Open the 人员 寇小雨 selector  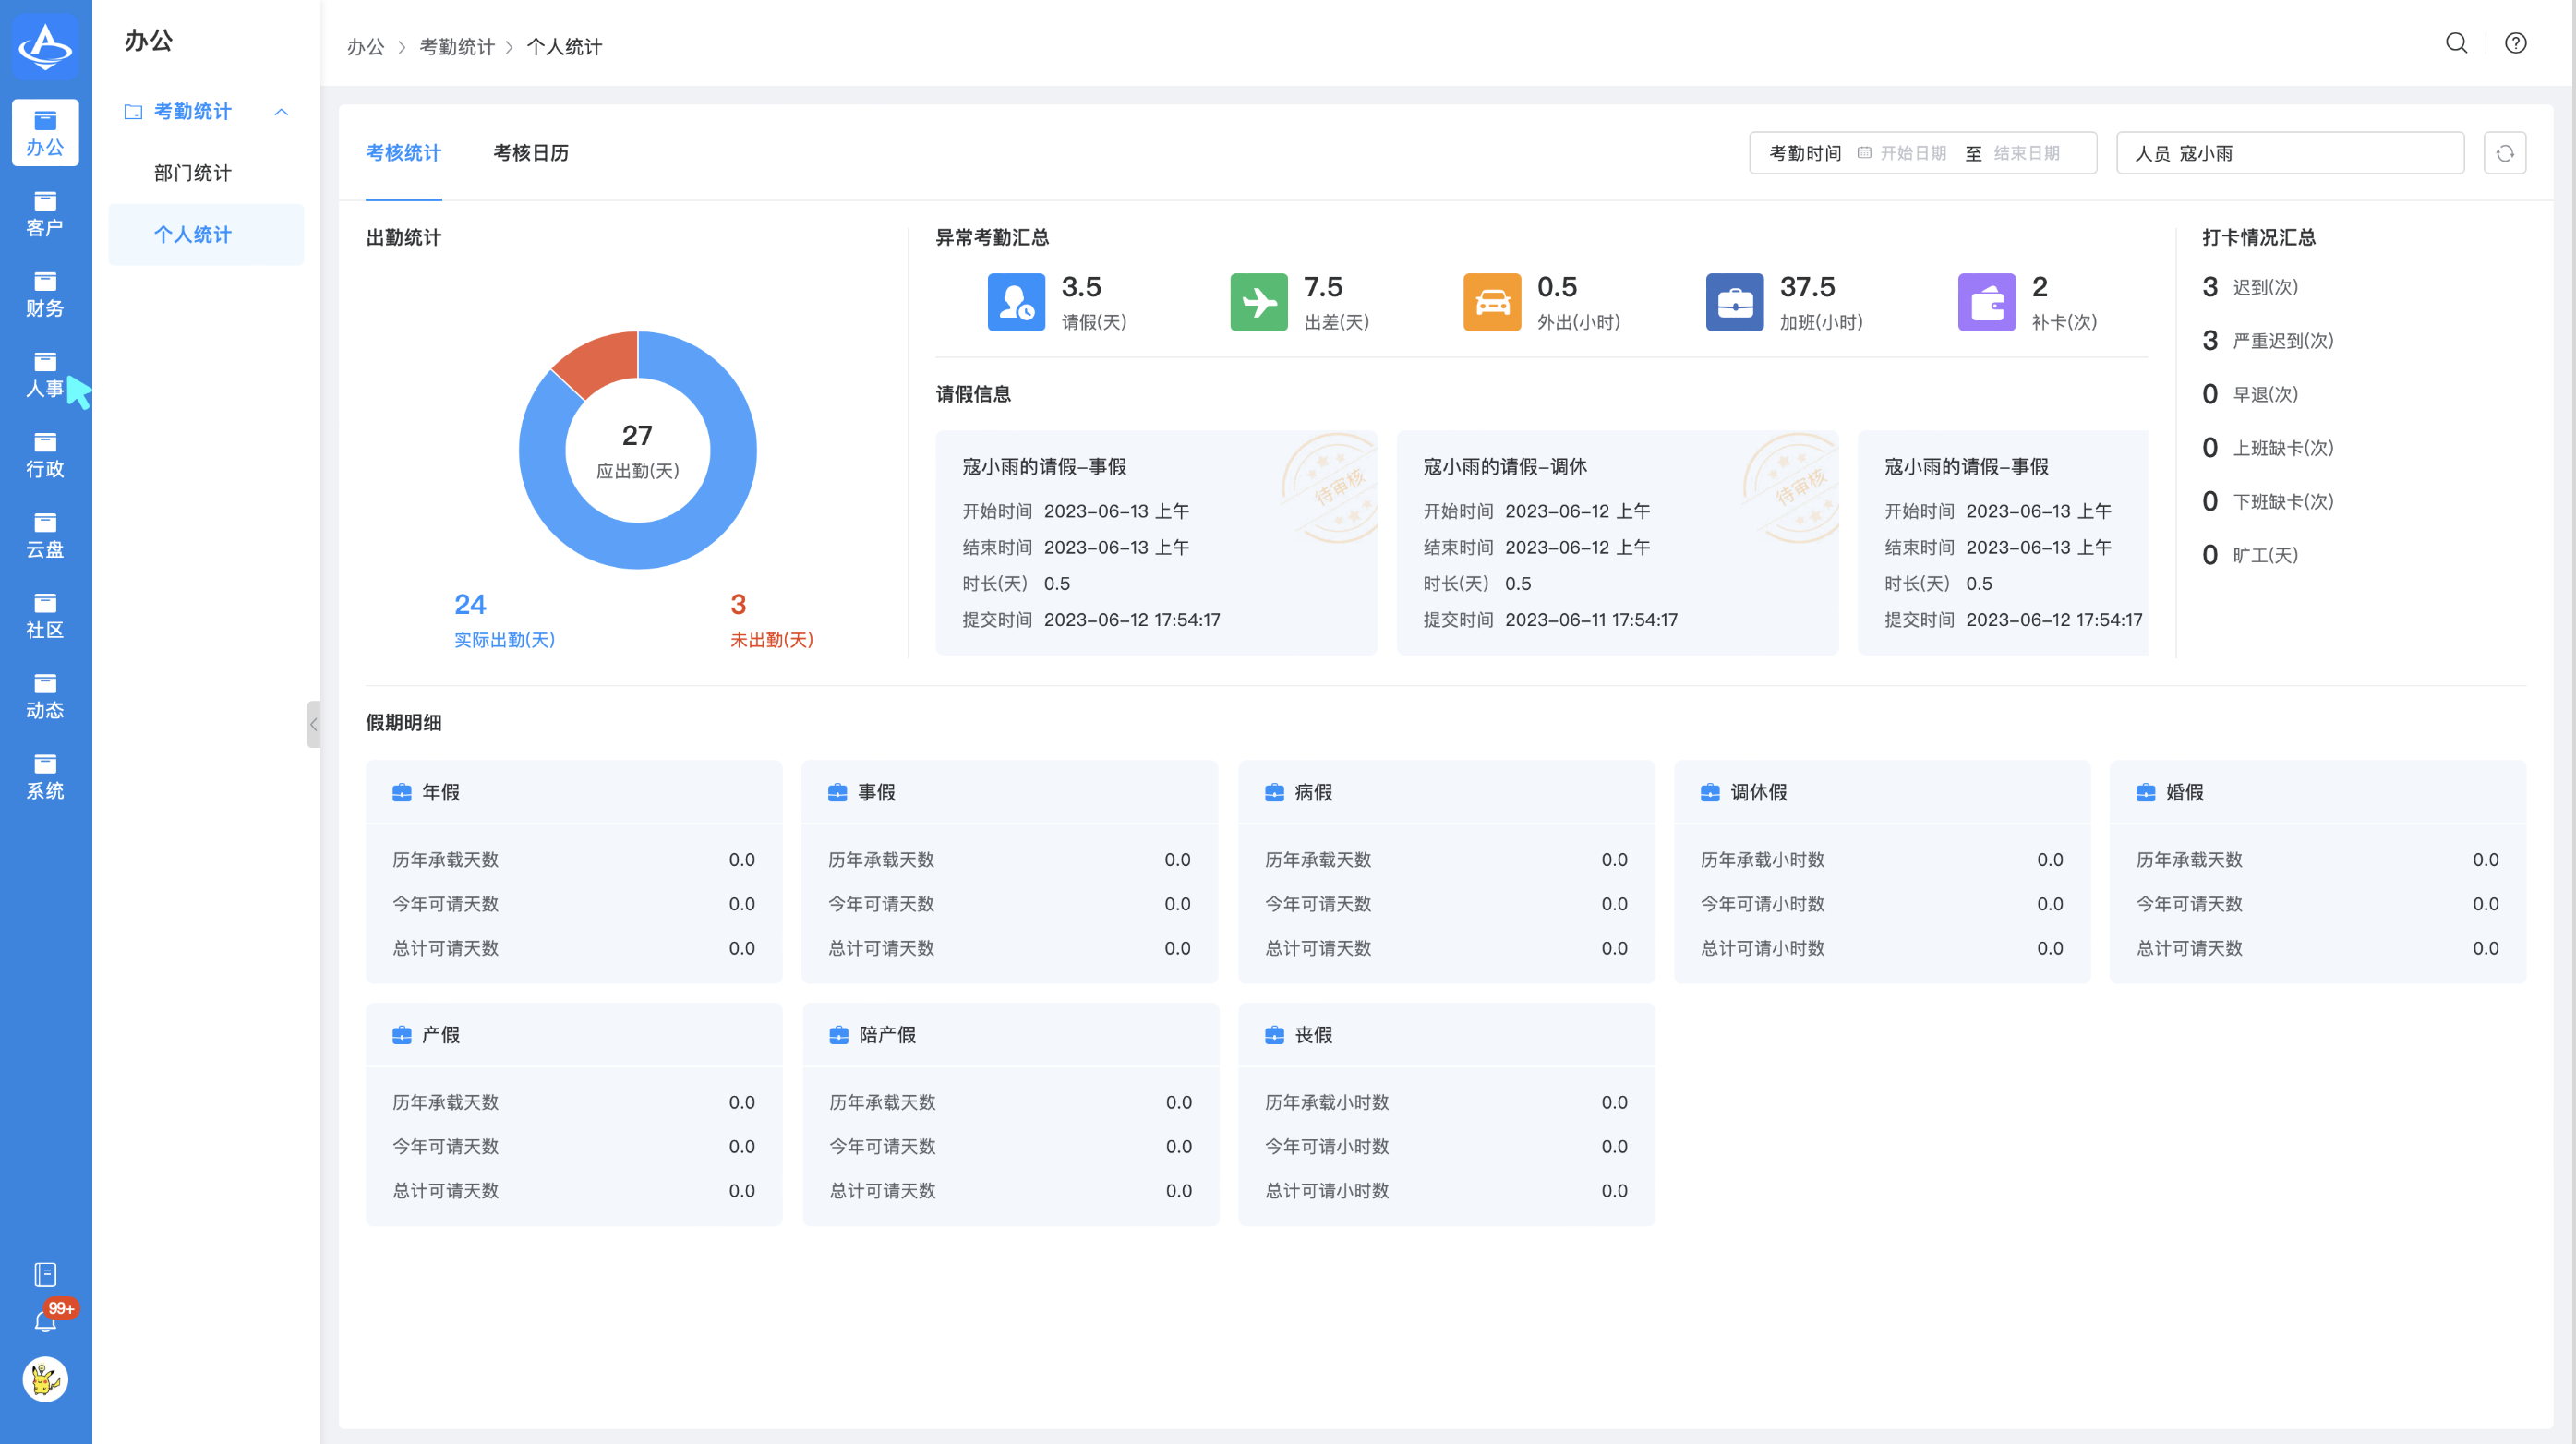pos(2290,153)
